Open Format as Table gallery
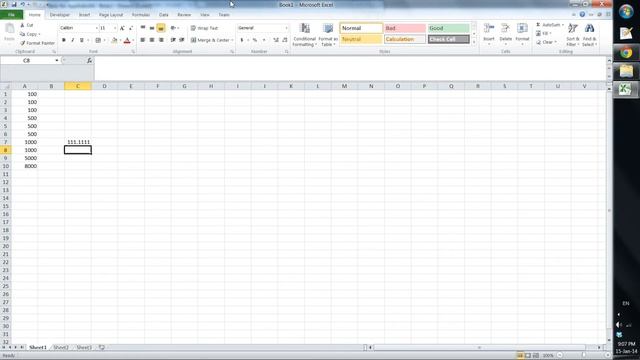The height and width of the screenshot is (360, 640). pos(328,35)
